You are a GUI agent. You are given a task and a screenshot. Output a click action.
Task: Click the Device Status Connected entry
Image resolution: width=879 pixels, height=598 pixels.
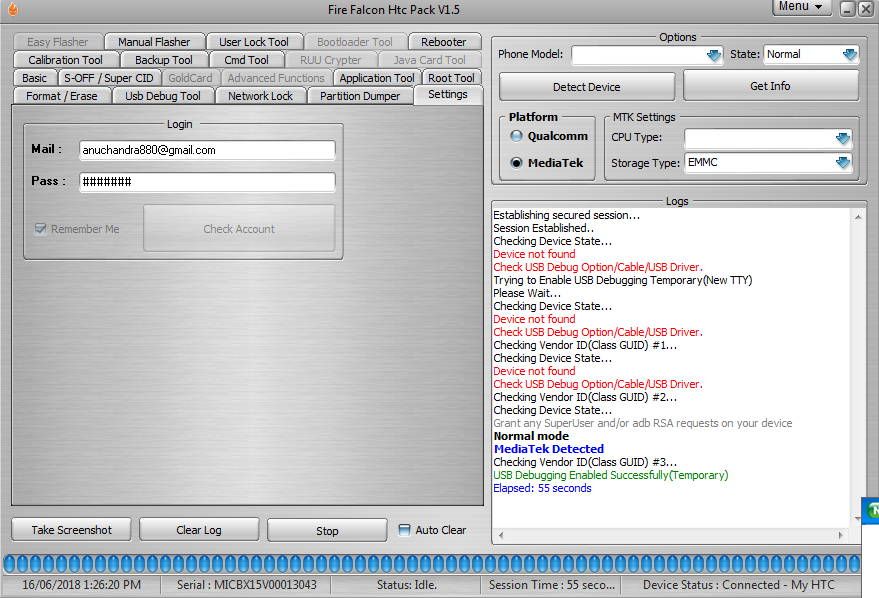(739, 585)
